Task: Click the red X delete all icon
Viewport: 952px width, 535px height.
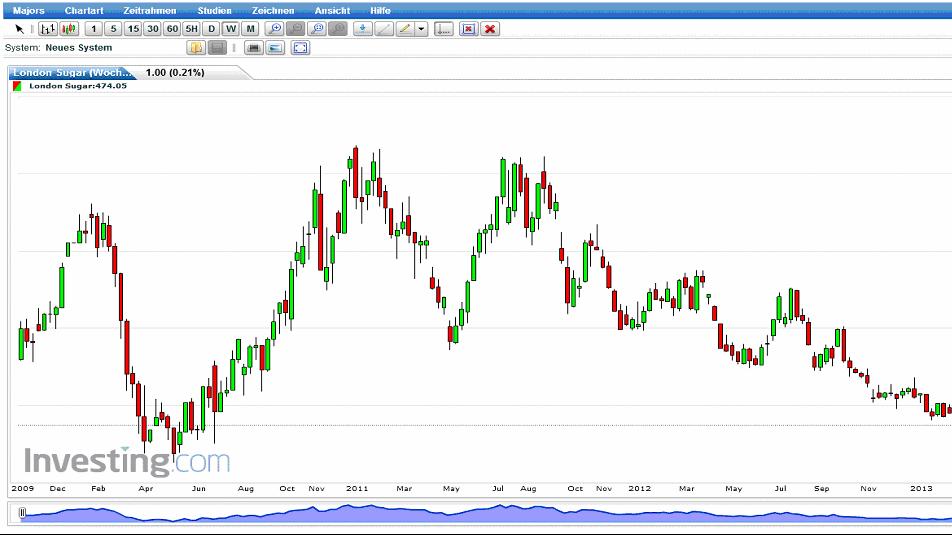Action: (x=490, y=29)
